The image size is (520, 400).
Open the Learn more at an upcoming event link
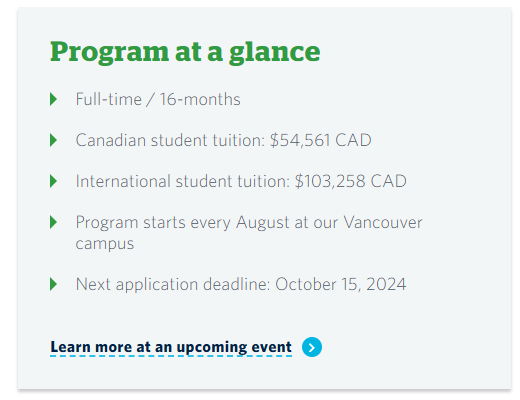pyautogui.click(x=171, y=347)
